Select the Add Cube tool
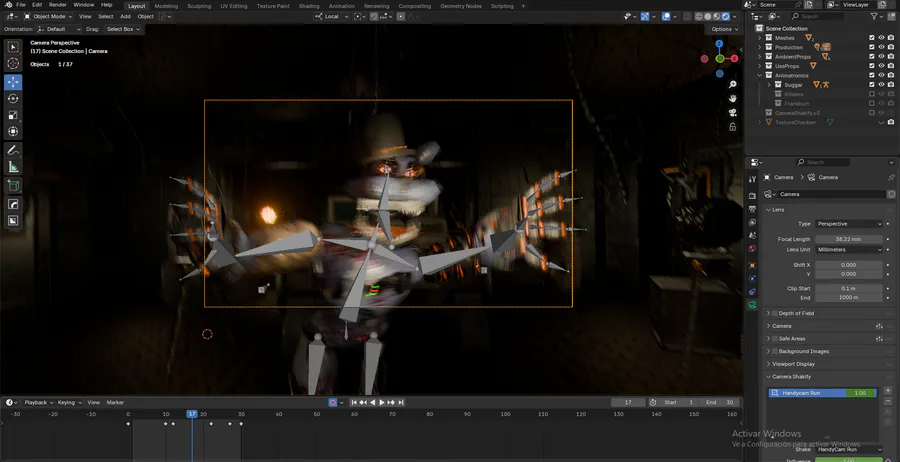Image resolution: width=900 pixels, height=462 pixels. point(13,185)
